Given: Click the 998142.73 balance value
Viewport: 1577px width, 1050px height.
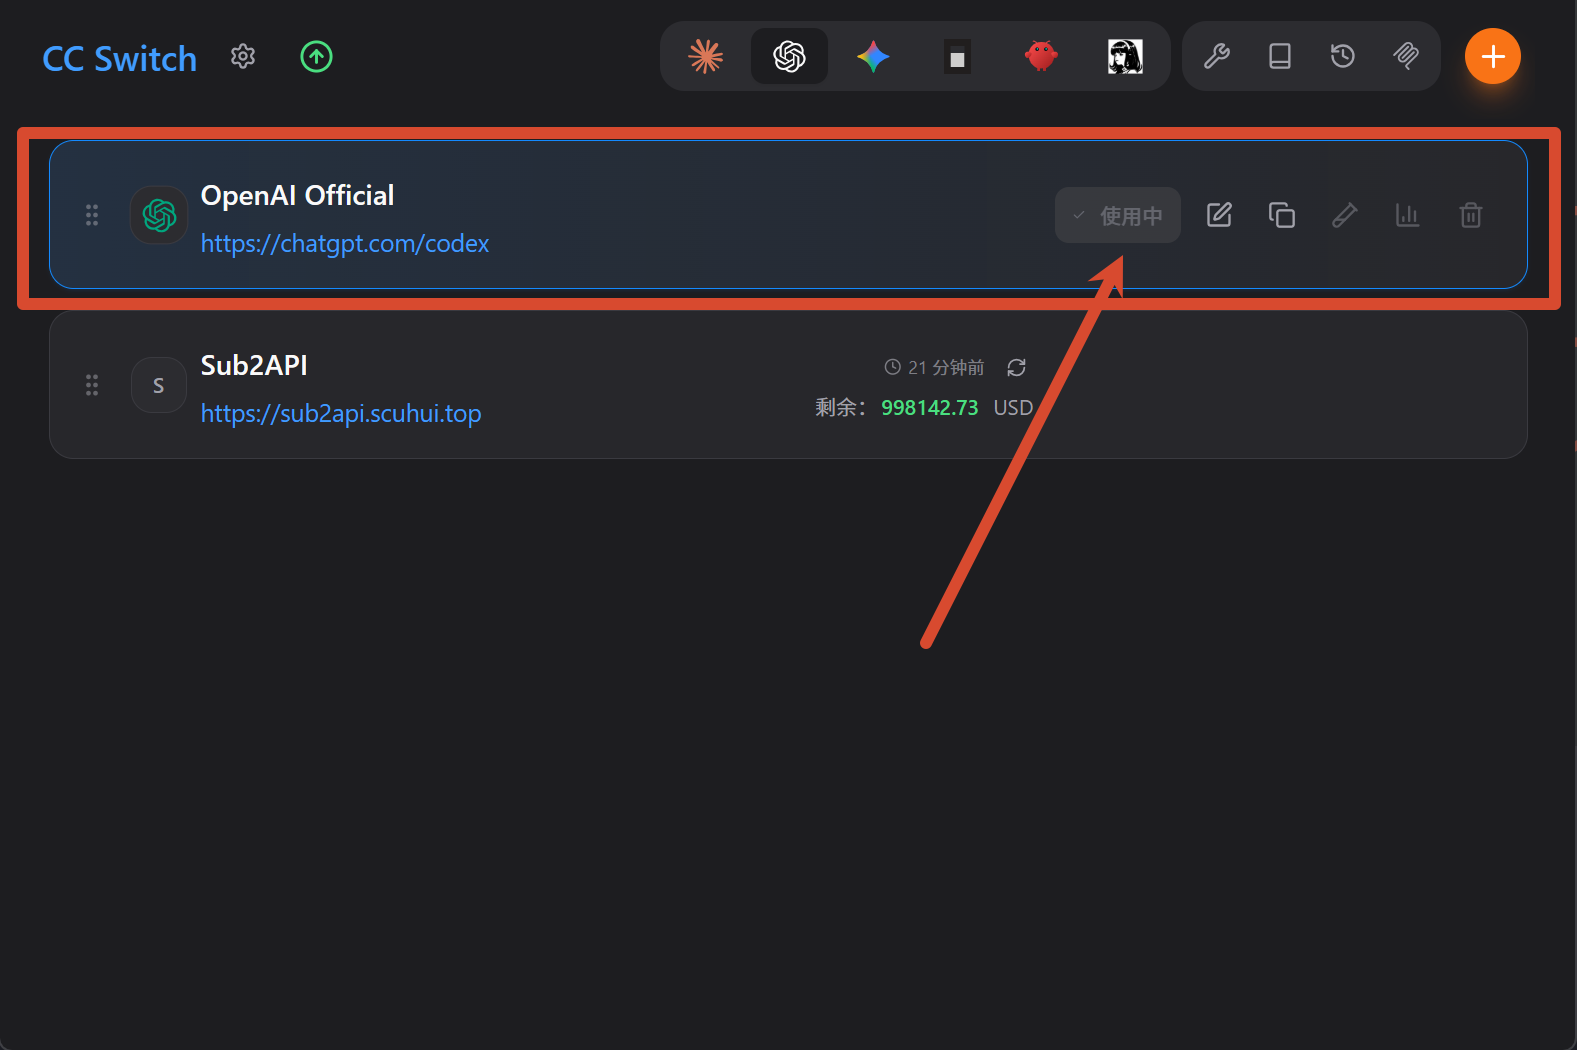Looking at the screenshot, I should pyautogui.click(x=930, y=407).
